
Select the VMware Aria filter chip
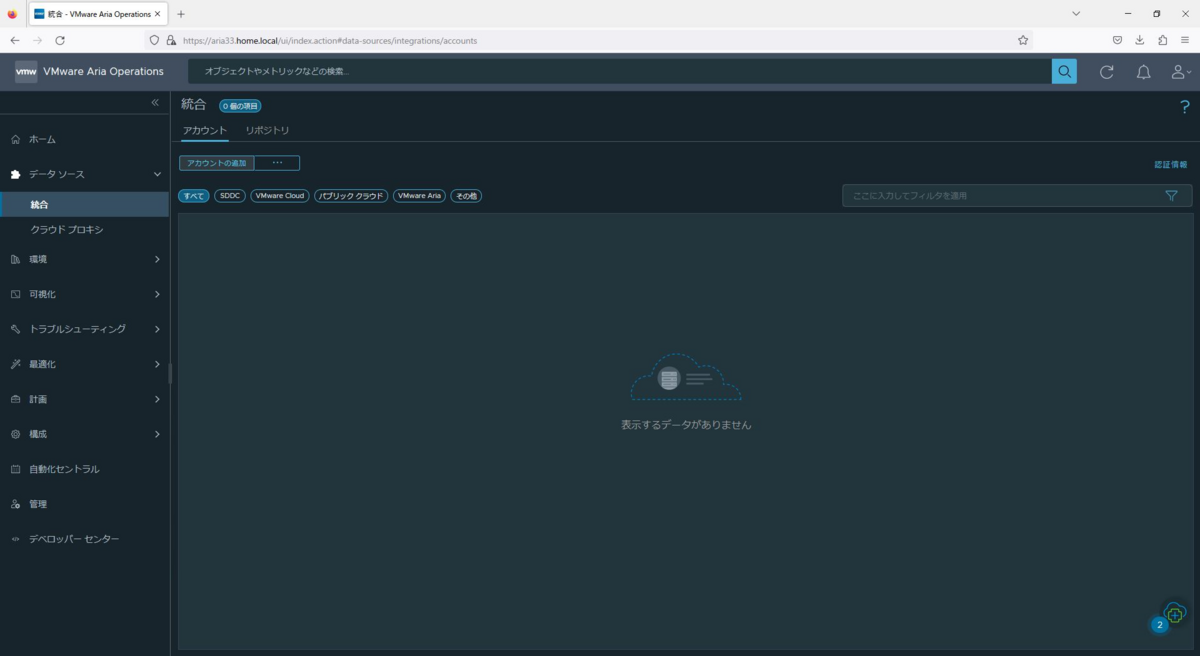tap(420, 196)
